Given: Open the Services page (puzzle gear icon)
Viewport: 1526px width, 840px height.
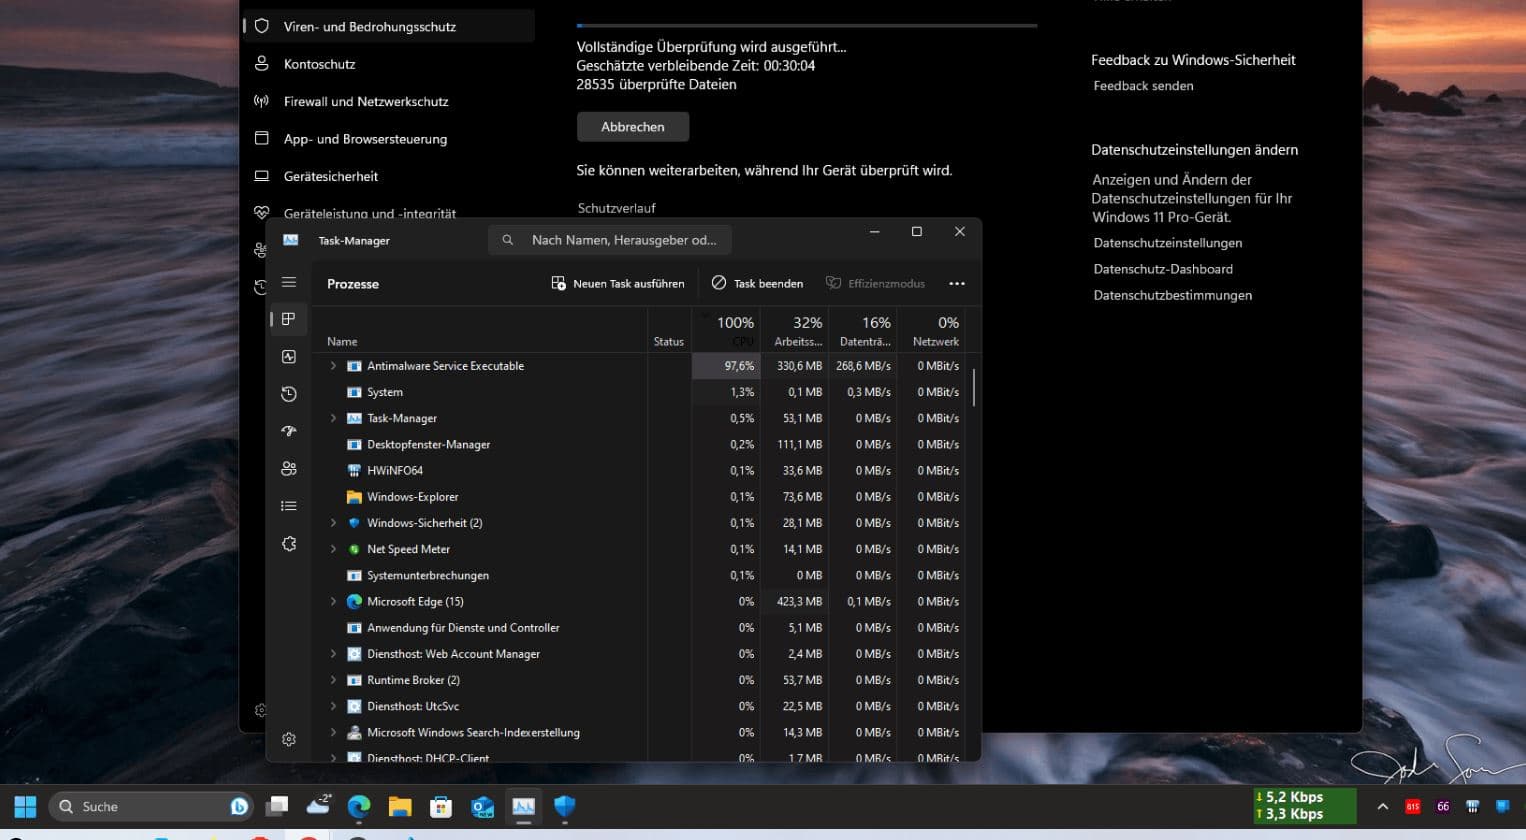Looking at the screenshot, I should point(289,544).
